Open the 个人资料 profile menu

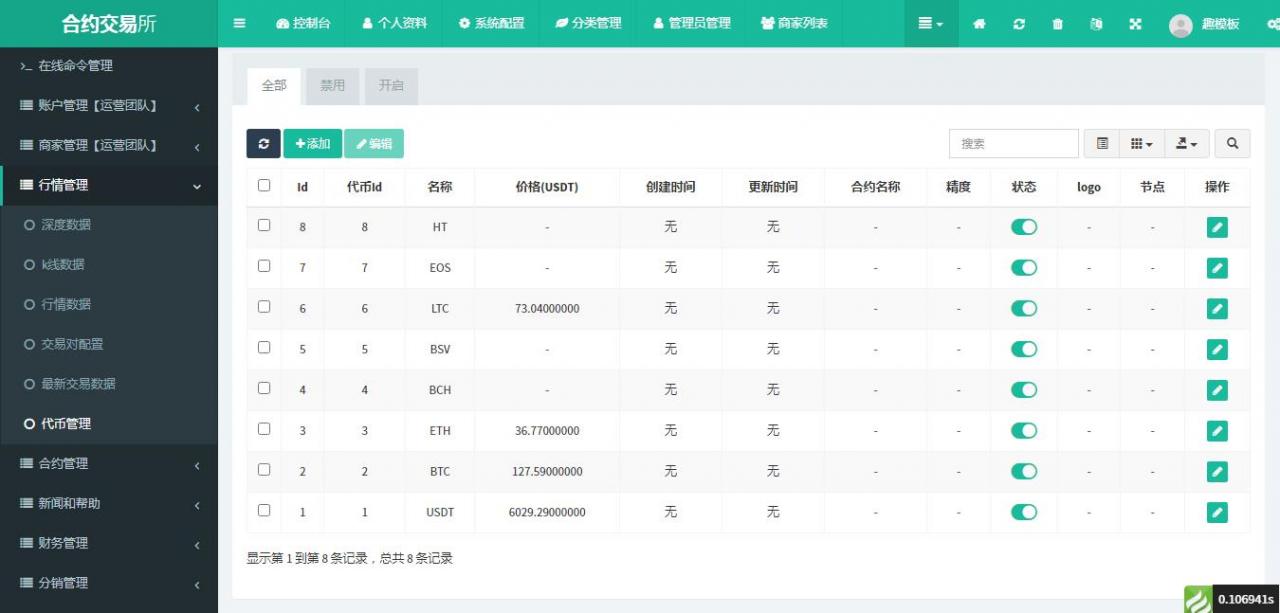coord(394,23)
